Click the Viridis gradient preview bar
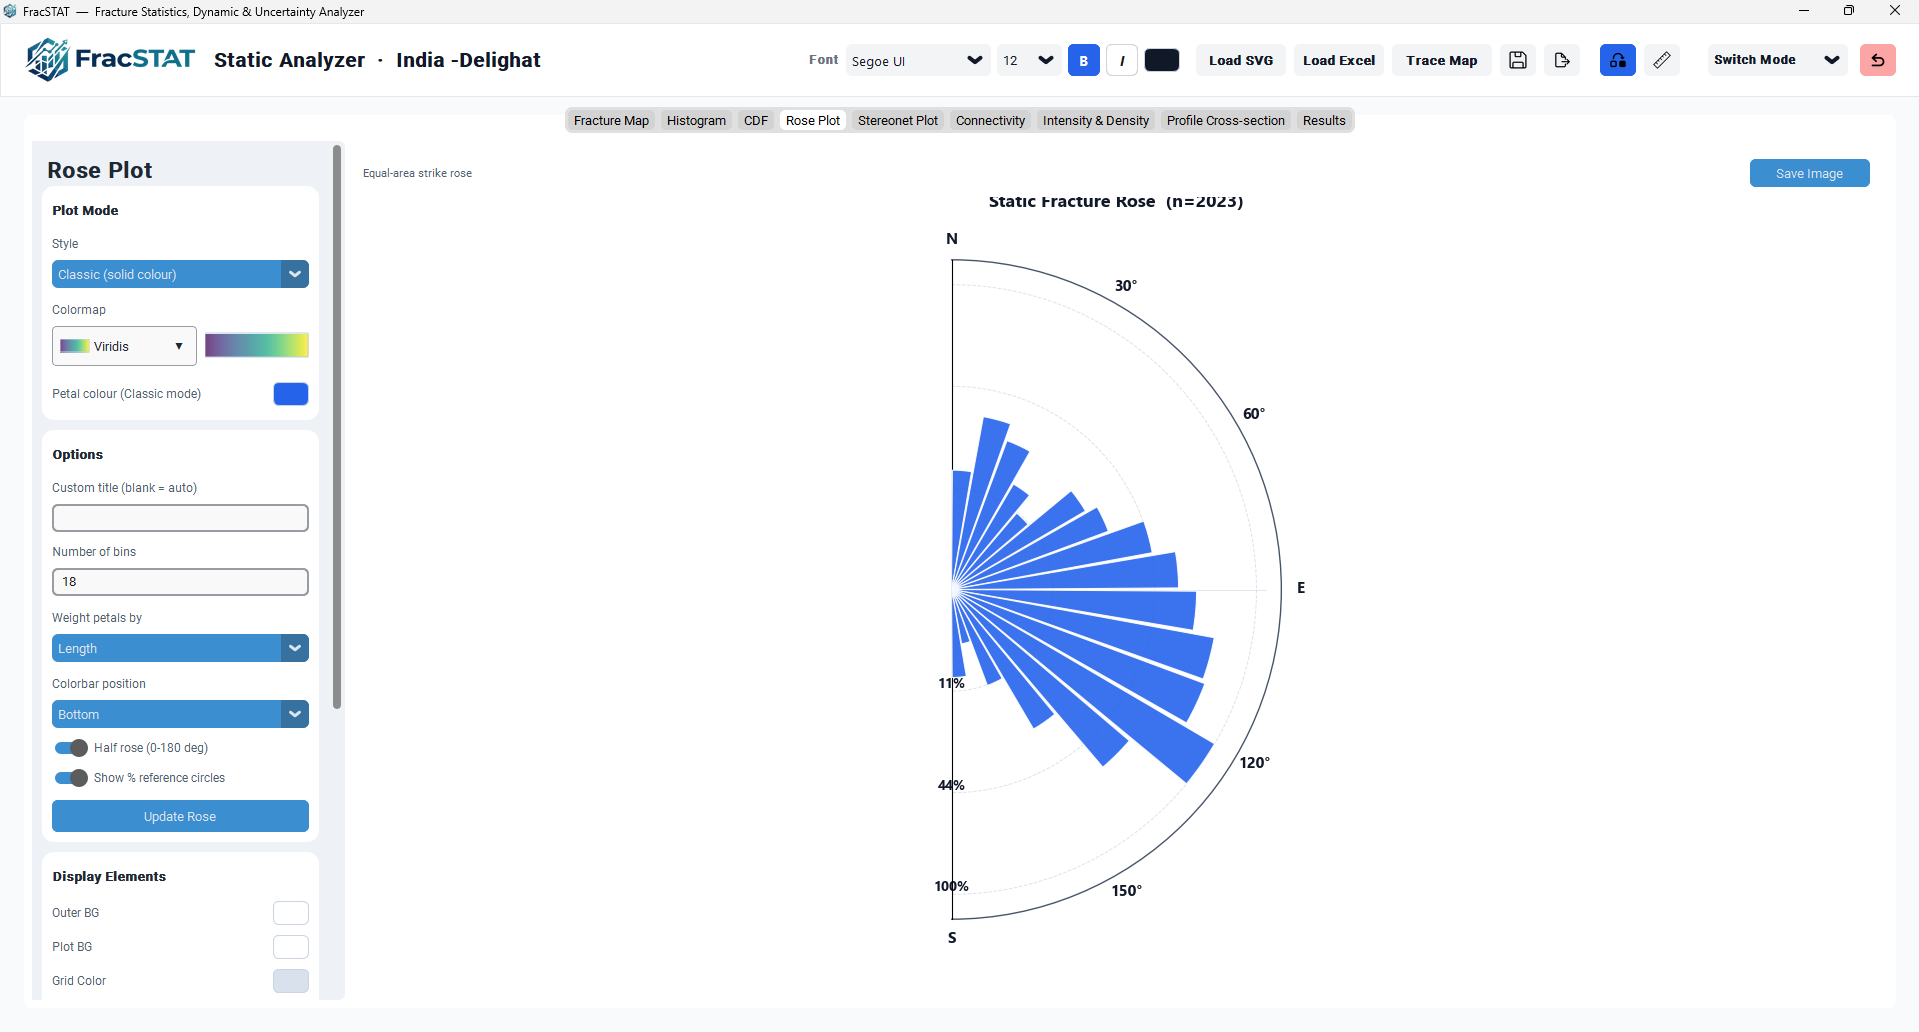The image size is (1919, 1032). point(257,346)
